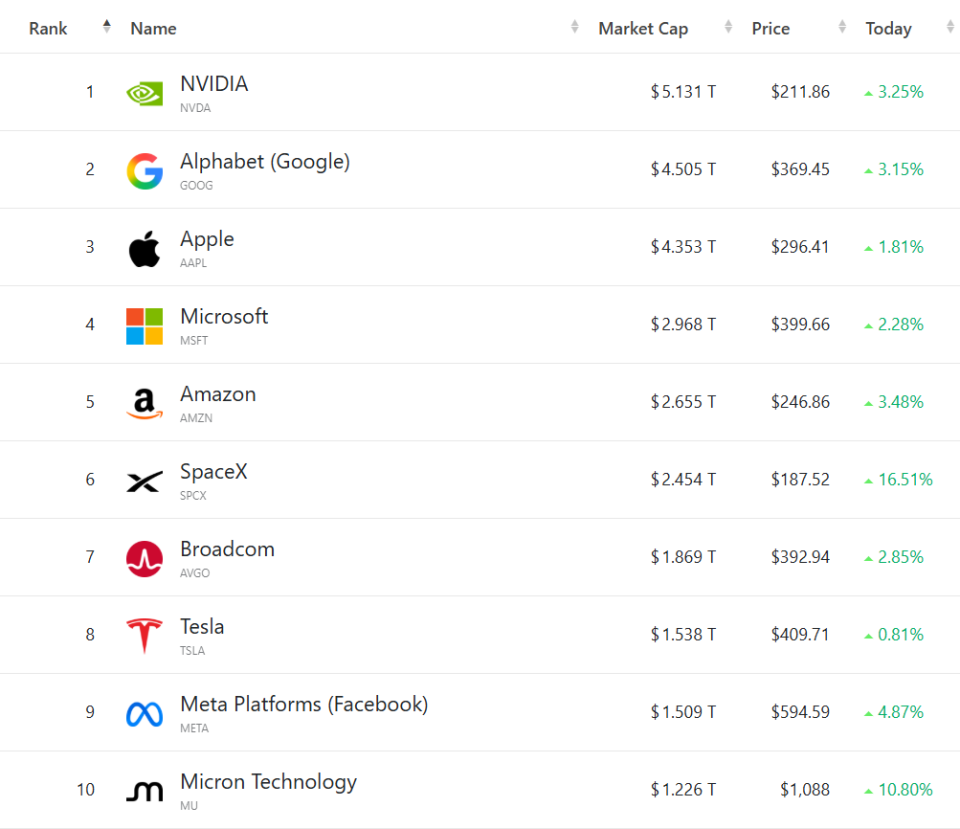Click the Tesla logo icon
Viewport: 960px width, 829px height.
pos(144,636)
